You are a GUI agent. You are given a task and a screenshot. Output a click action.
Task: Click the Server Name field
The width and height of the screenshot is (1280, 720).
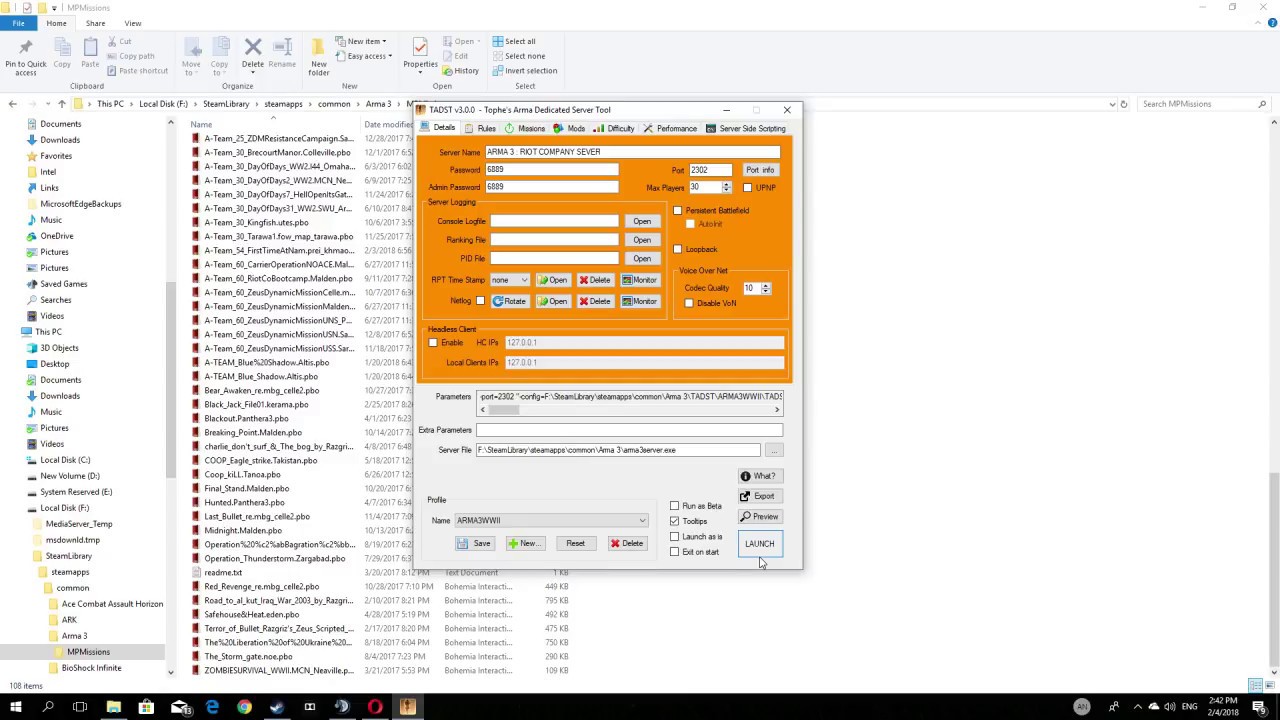[632, 152]
